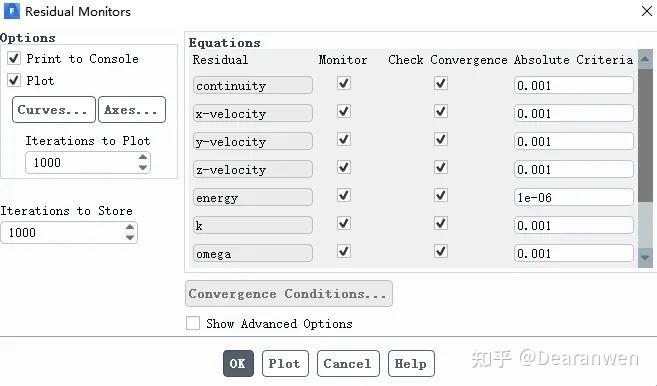Open the Axes settings button
This screenshot has width=657, height=386.
click(132, 110)
